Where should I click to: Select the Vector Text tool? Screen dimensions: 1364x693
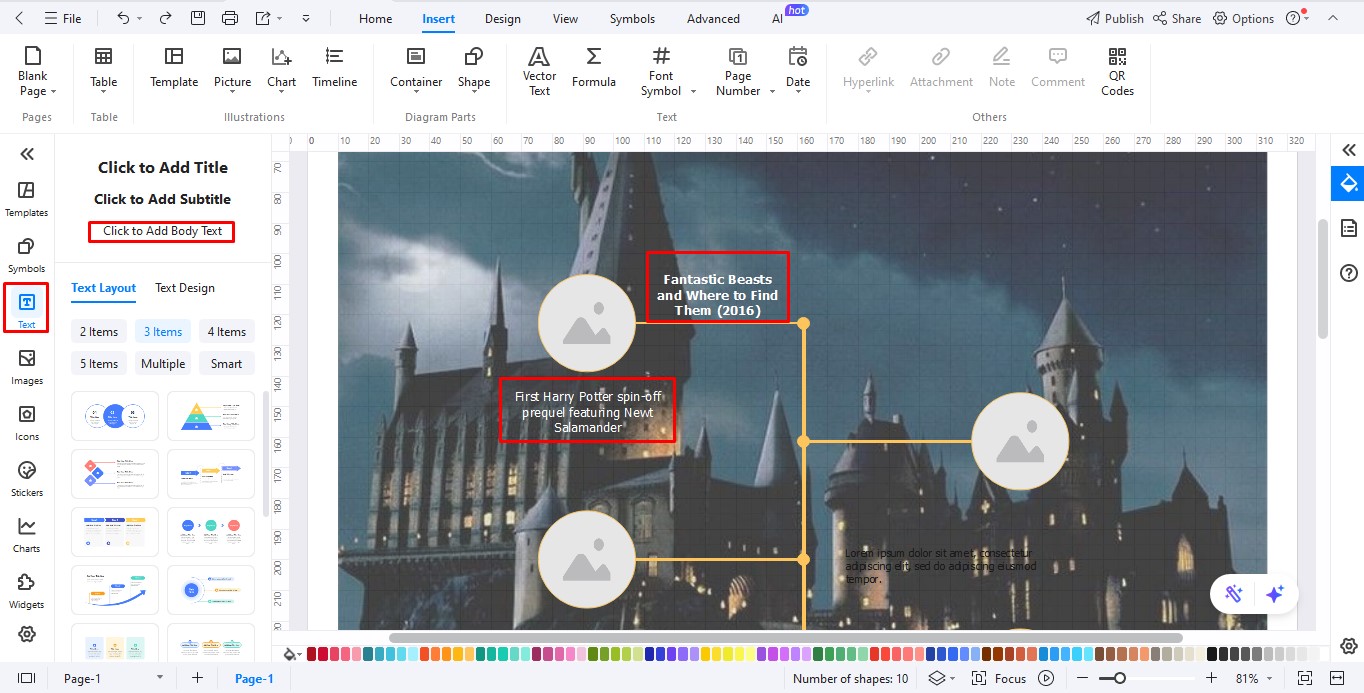(x=539, y=71)
